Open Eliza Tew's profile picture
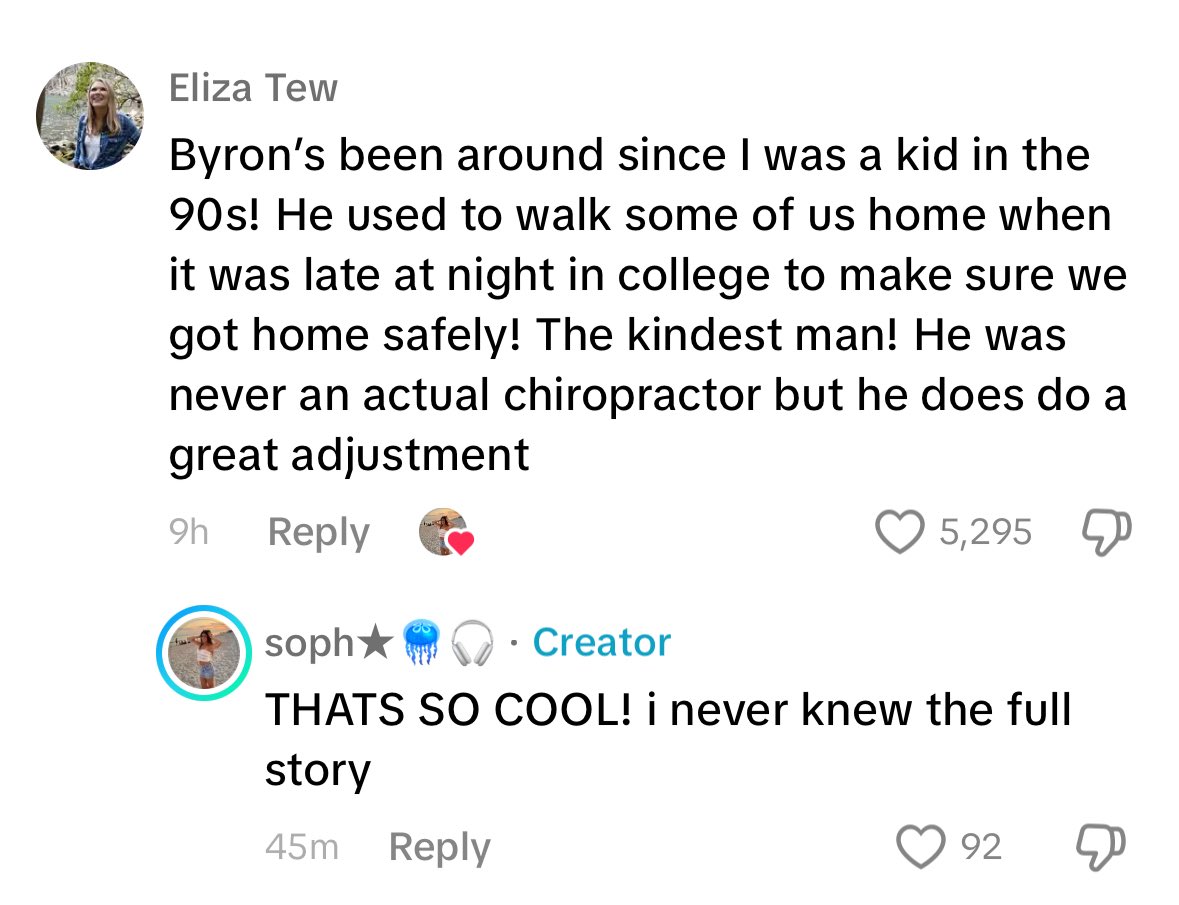This screenshot has height=905, width=1179. click(x=91, y=117)
